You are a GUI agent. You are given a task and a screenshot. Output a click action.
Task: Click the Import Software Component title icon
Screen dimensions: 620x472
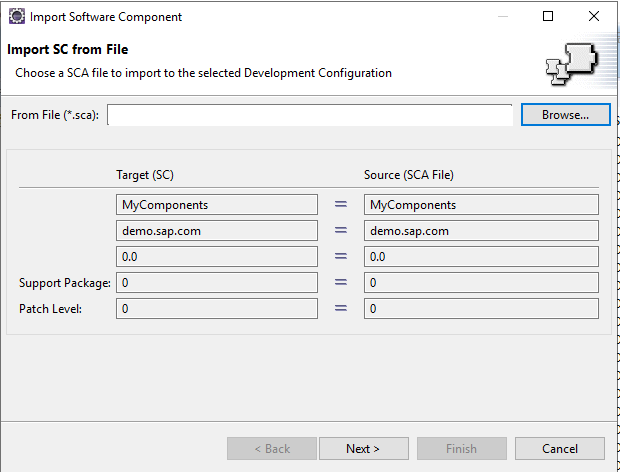[x=17, y=17]
